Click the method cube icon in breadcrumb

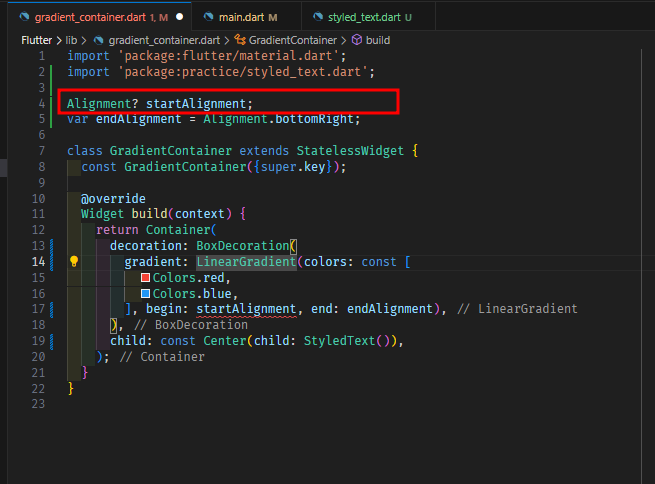click(357, 40)
